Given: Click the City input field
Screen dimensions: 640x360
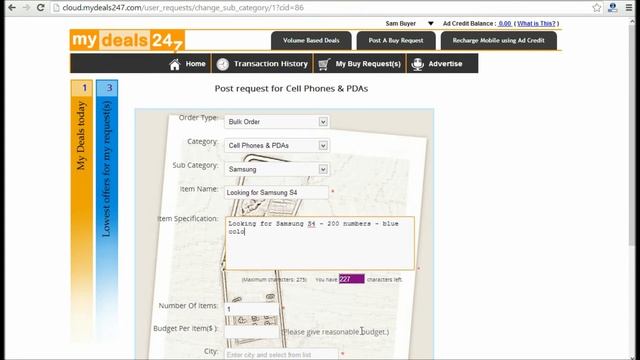Looking at the screenshot, I should [x=281, y=354].
